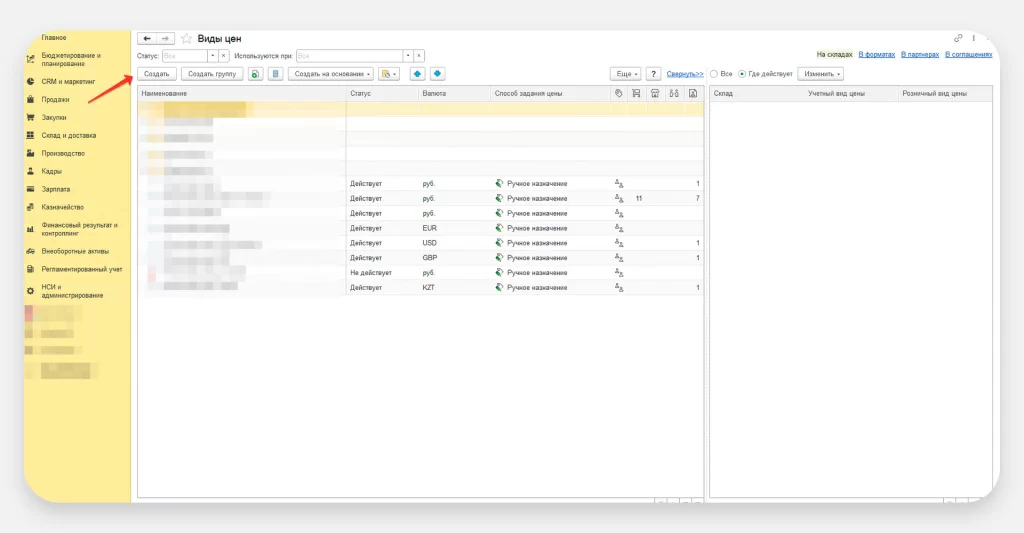Click the blue move-up arrow icon
Screen dimensions: 1024x533
417,74
